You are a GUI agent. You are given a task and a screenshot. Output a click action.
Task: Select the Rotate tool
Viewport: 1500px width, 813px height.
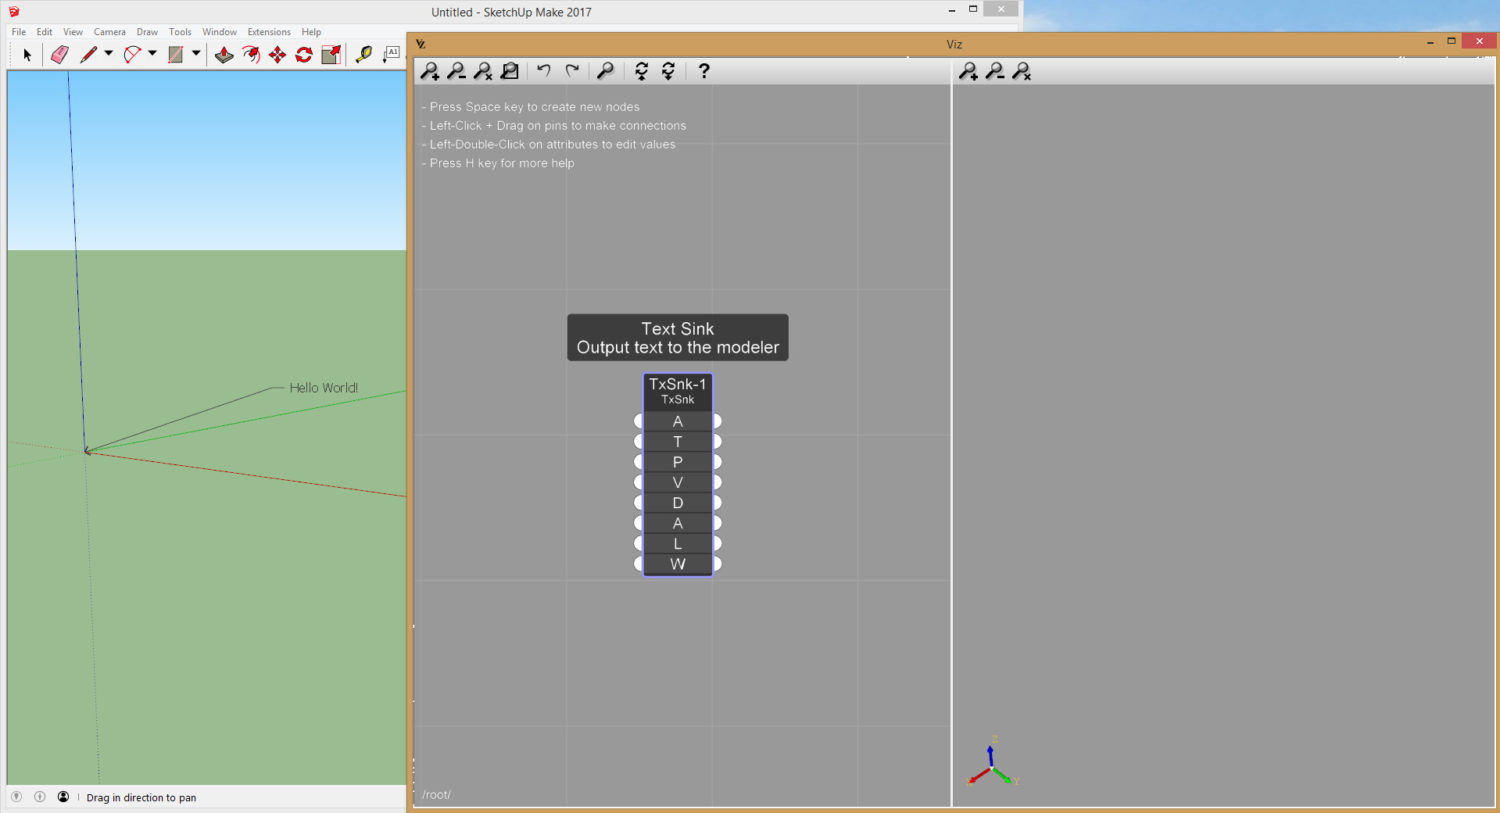tap(303, 54)
